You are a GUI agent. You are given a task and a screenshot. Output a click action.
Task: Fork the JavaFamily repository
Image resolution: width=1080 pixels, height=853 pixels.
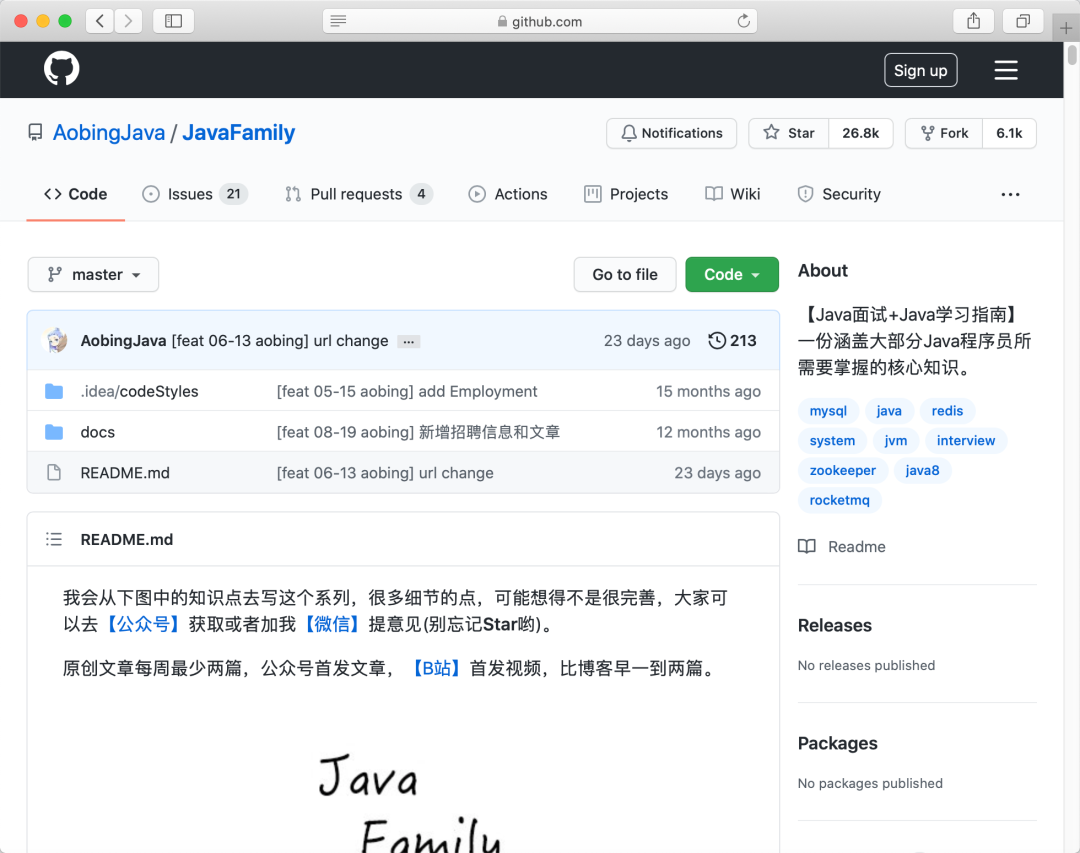[944, 133]
